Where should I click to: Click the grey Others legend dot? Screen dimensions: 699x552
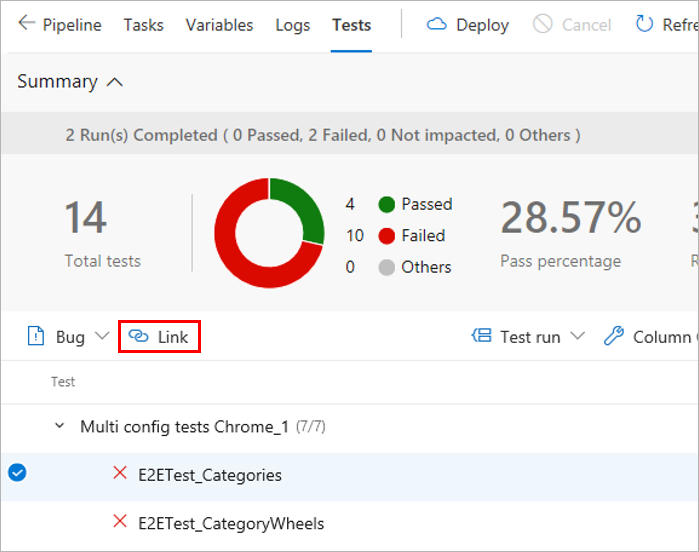[x=387, y=268]
